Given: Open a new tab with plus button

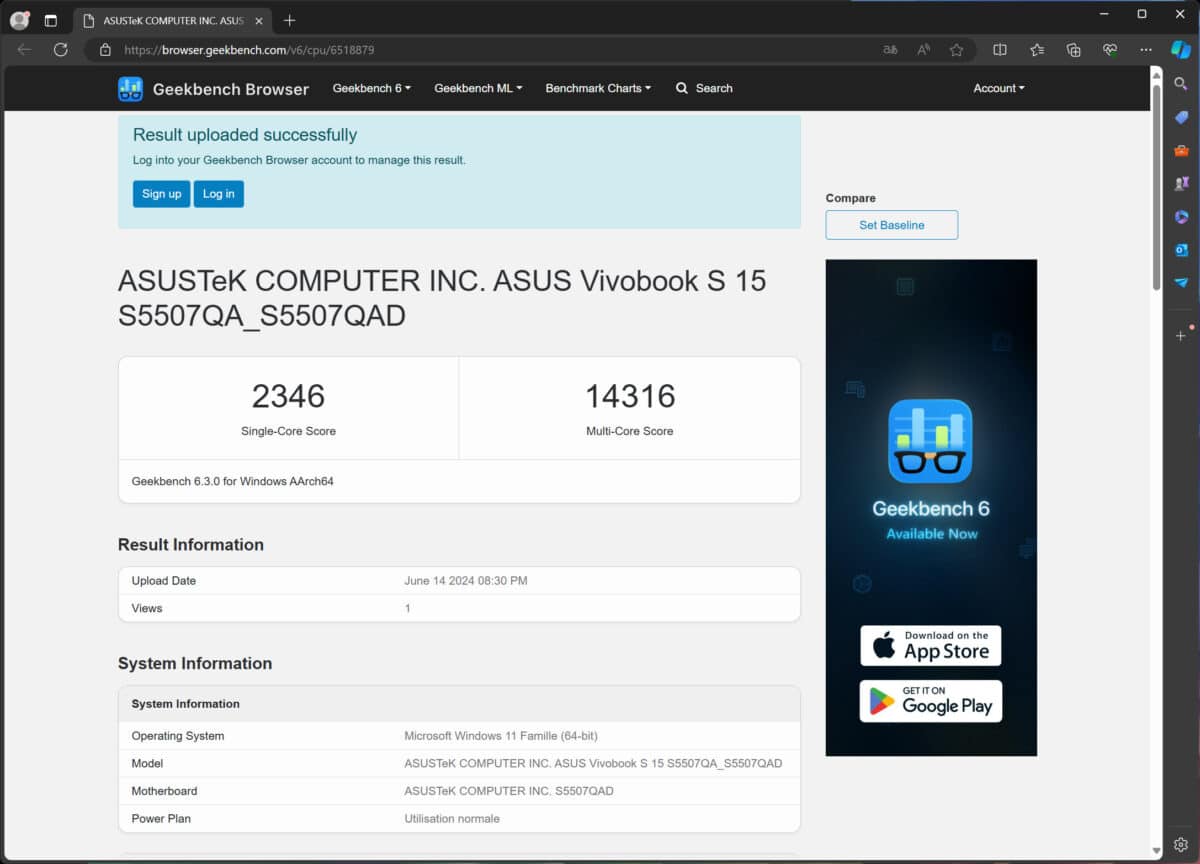Looking at the screenshot, I should (290, 20).
